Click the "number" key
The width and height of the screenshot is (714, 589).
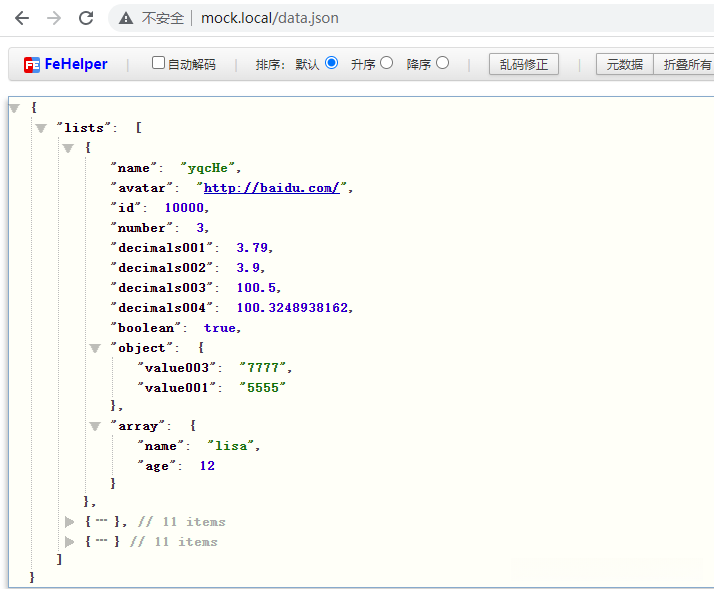click(142, 228)
